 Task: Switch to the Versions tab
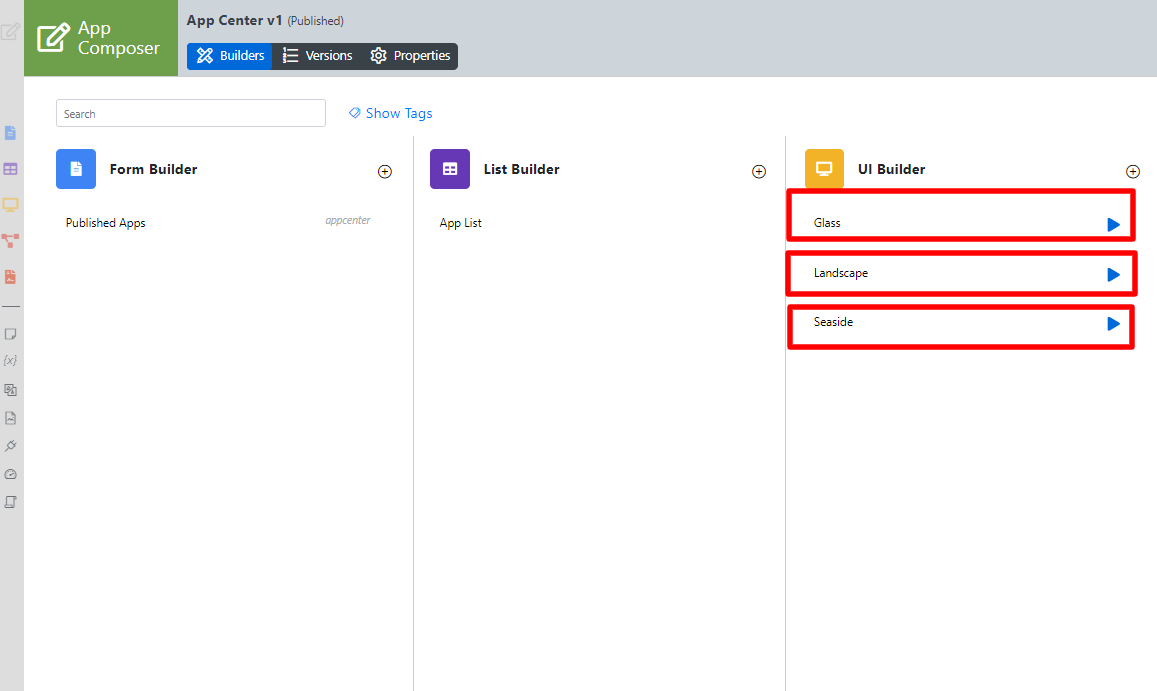click(317, 56)
